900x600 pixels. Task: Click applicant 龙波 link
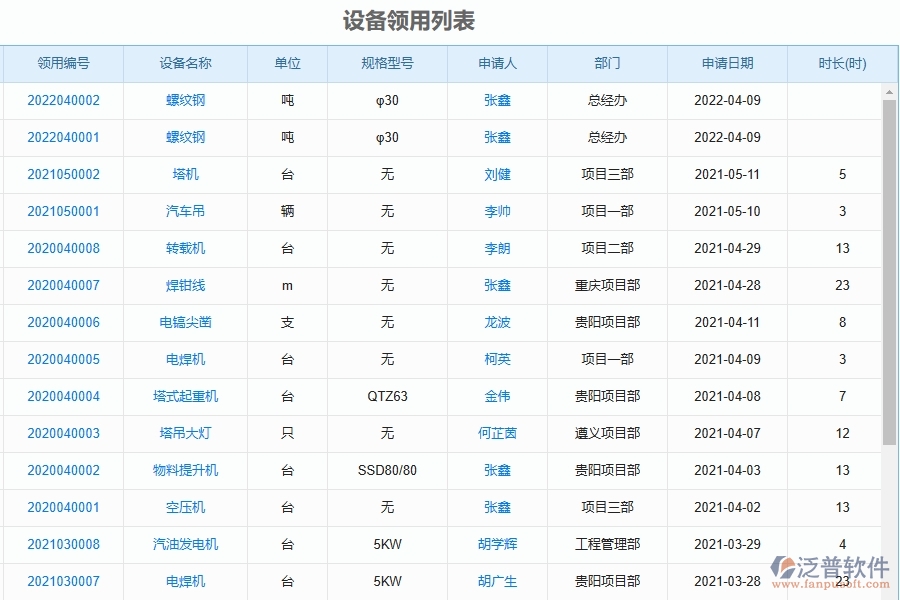(496, 322)
